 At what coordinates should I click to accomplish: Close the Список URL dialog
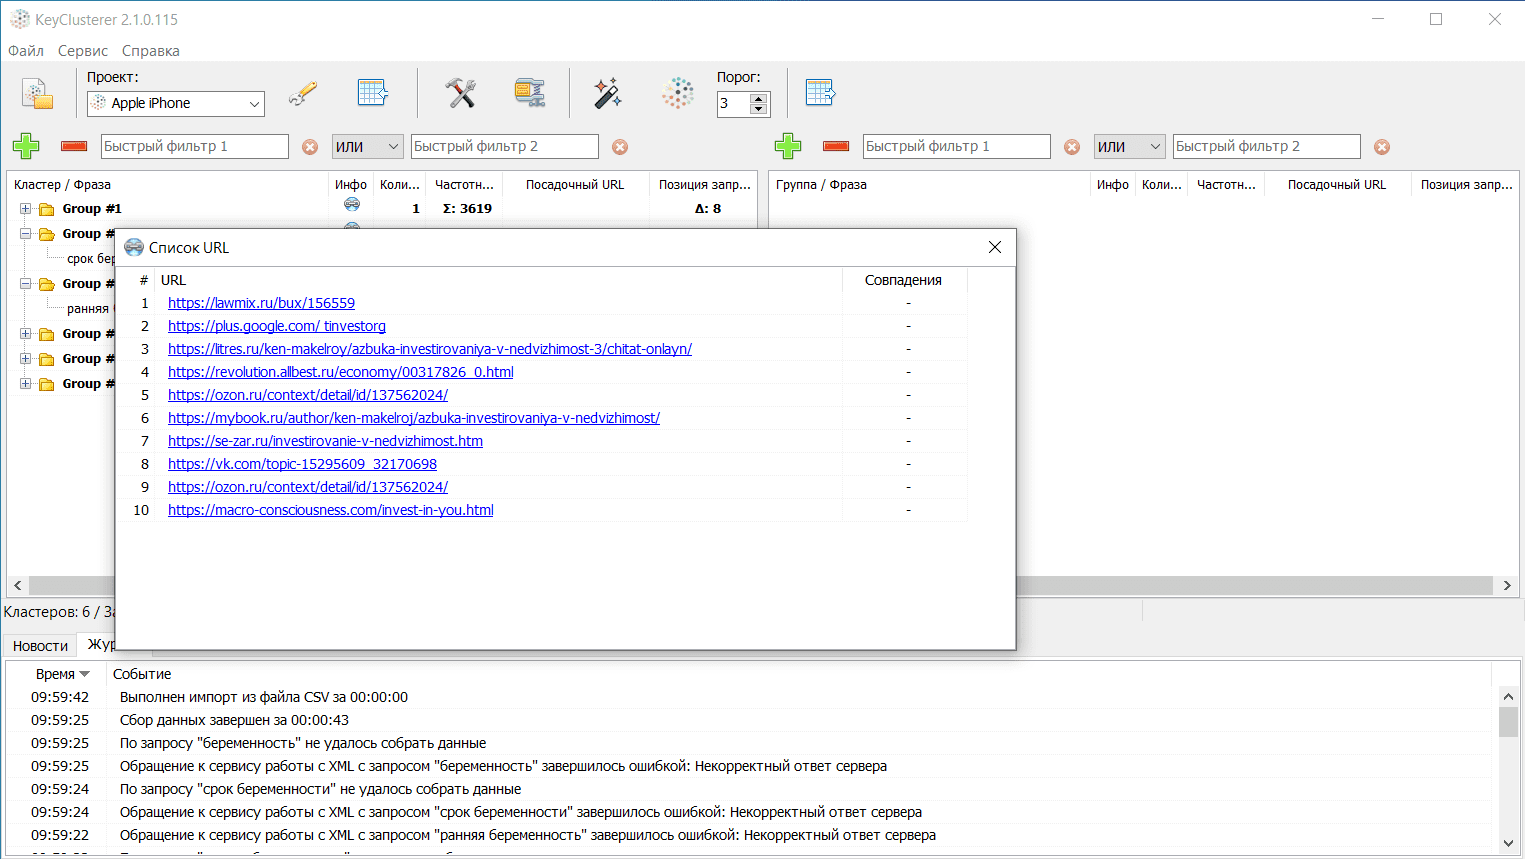point(995,247)
